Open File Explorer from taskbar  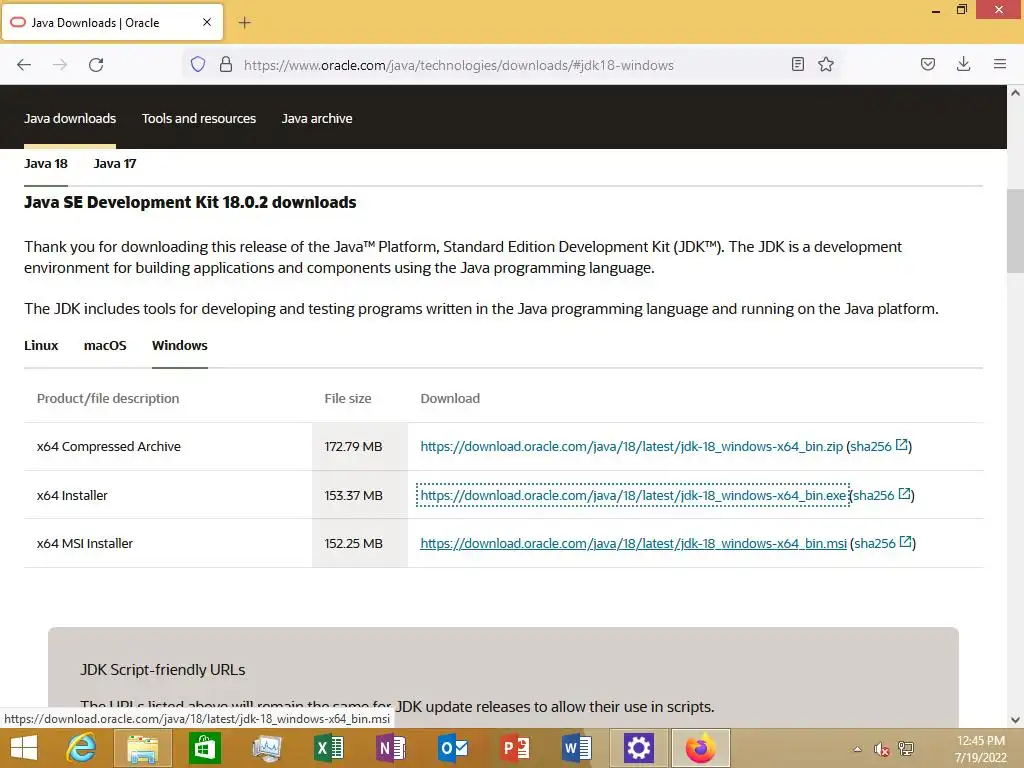[143, 748]
